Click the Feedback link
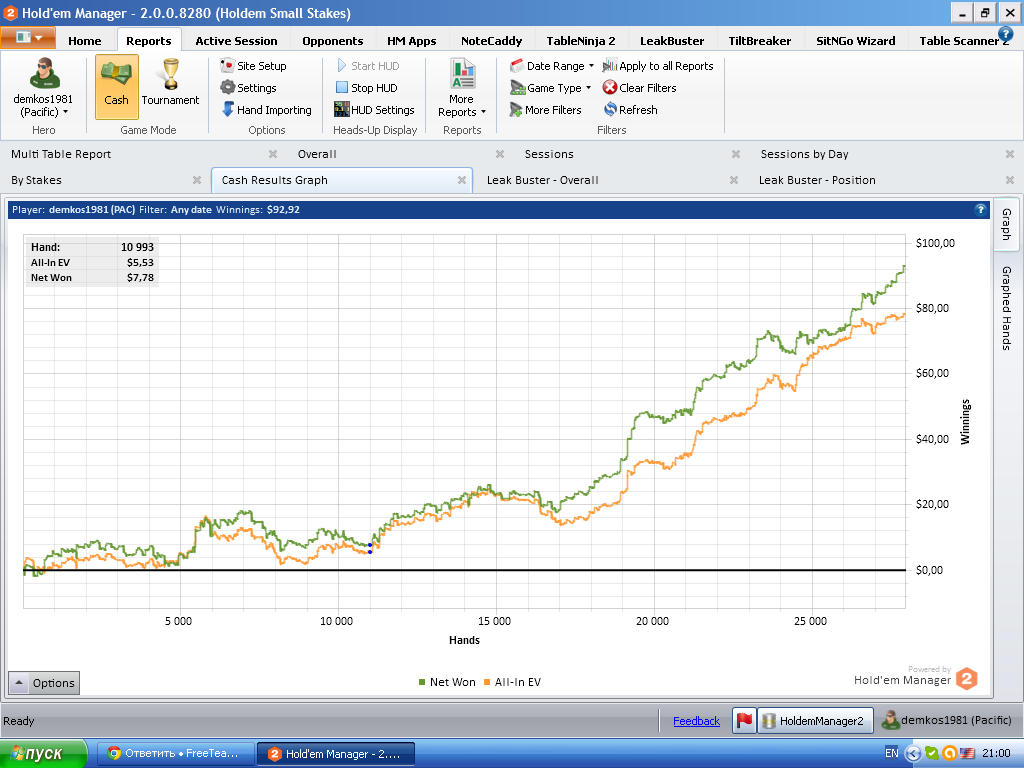1024x768 pixels. click(696, 721)
